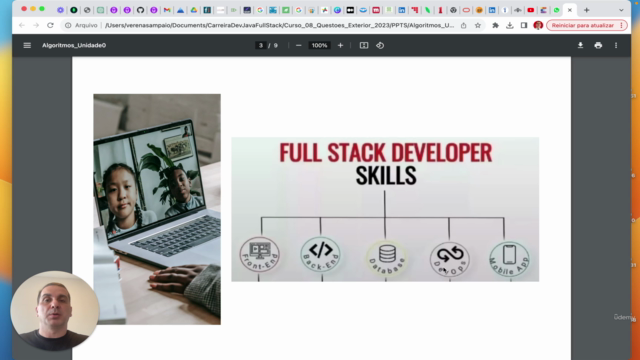Click the laptop video call photo on slide

[157, 209]
